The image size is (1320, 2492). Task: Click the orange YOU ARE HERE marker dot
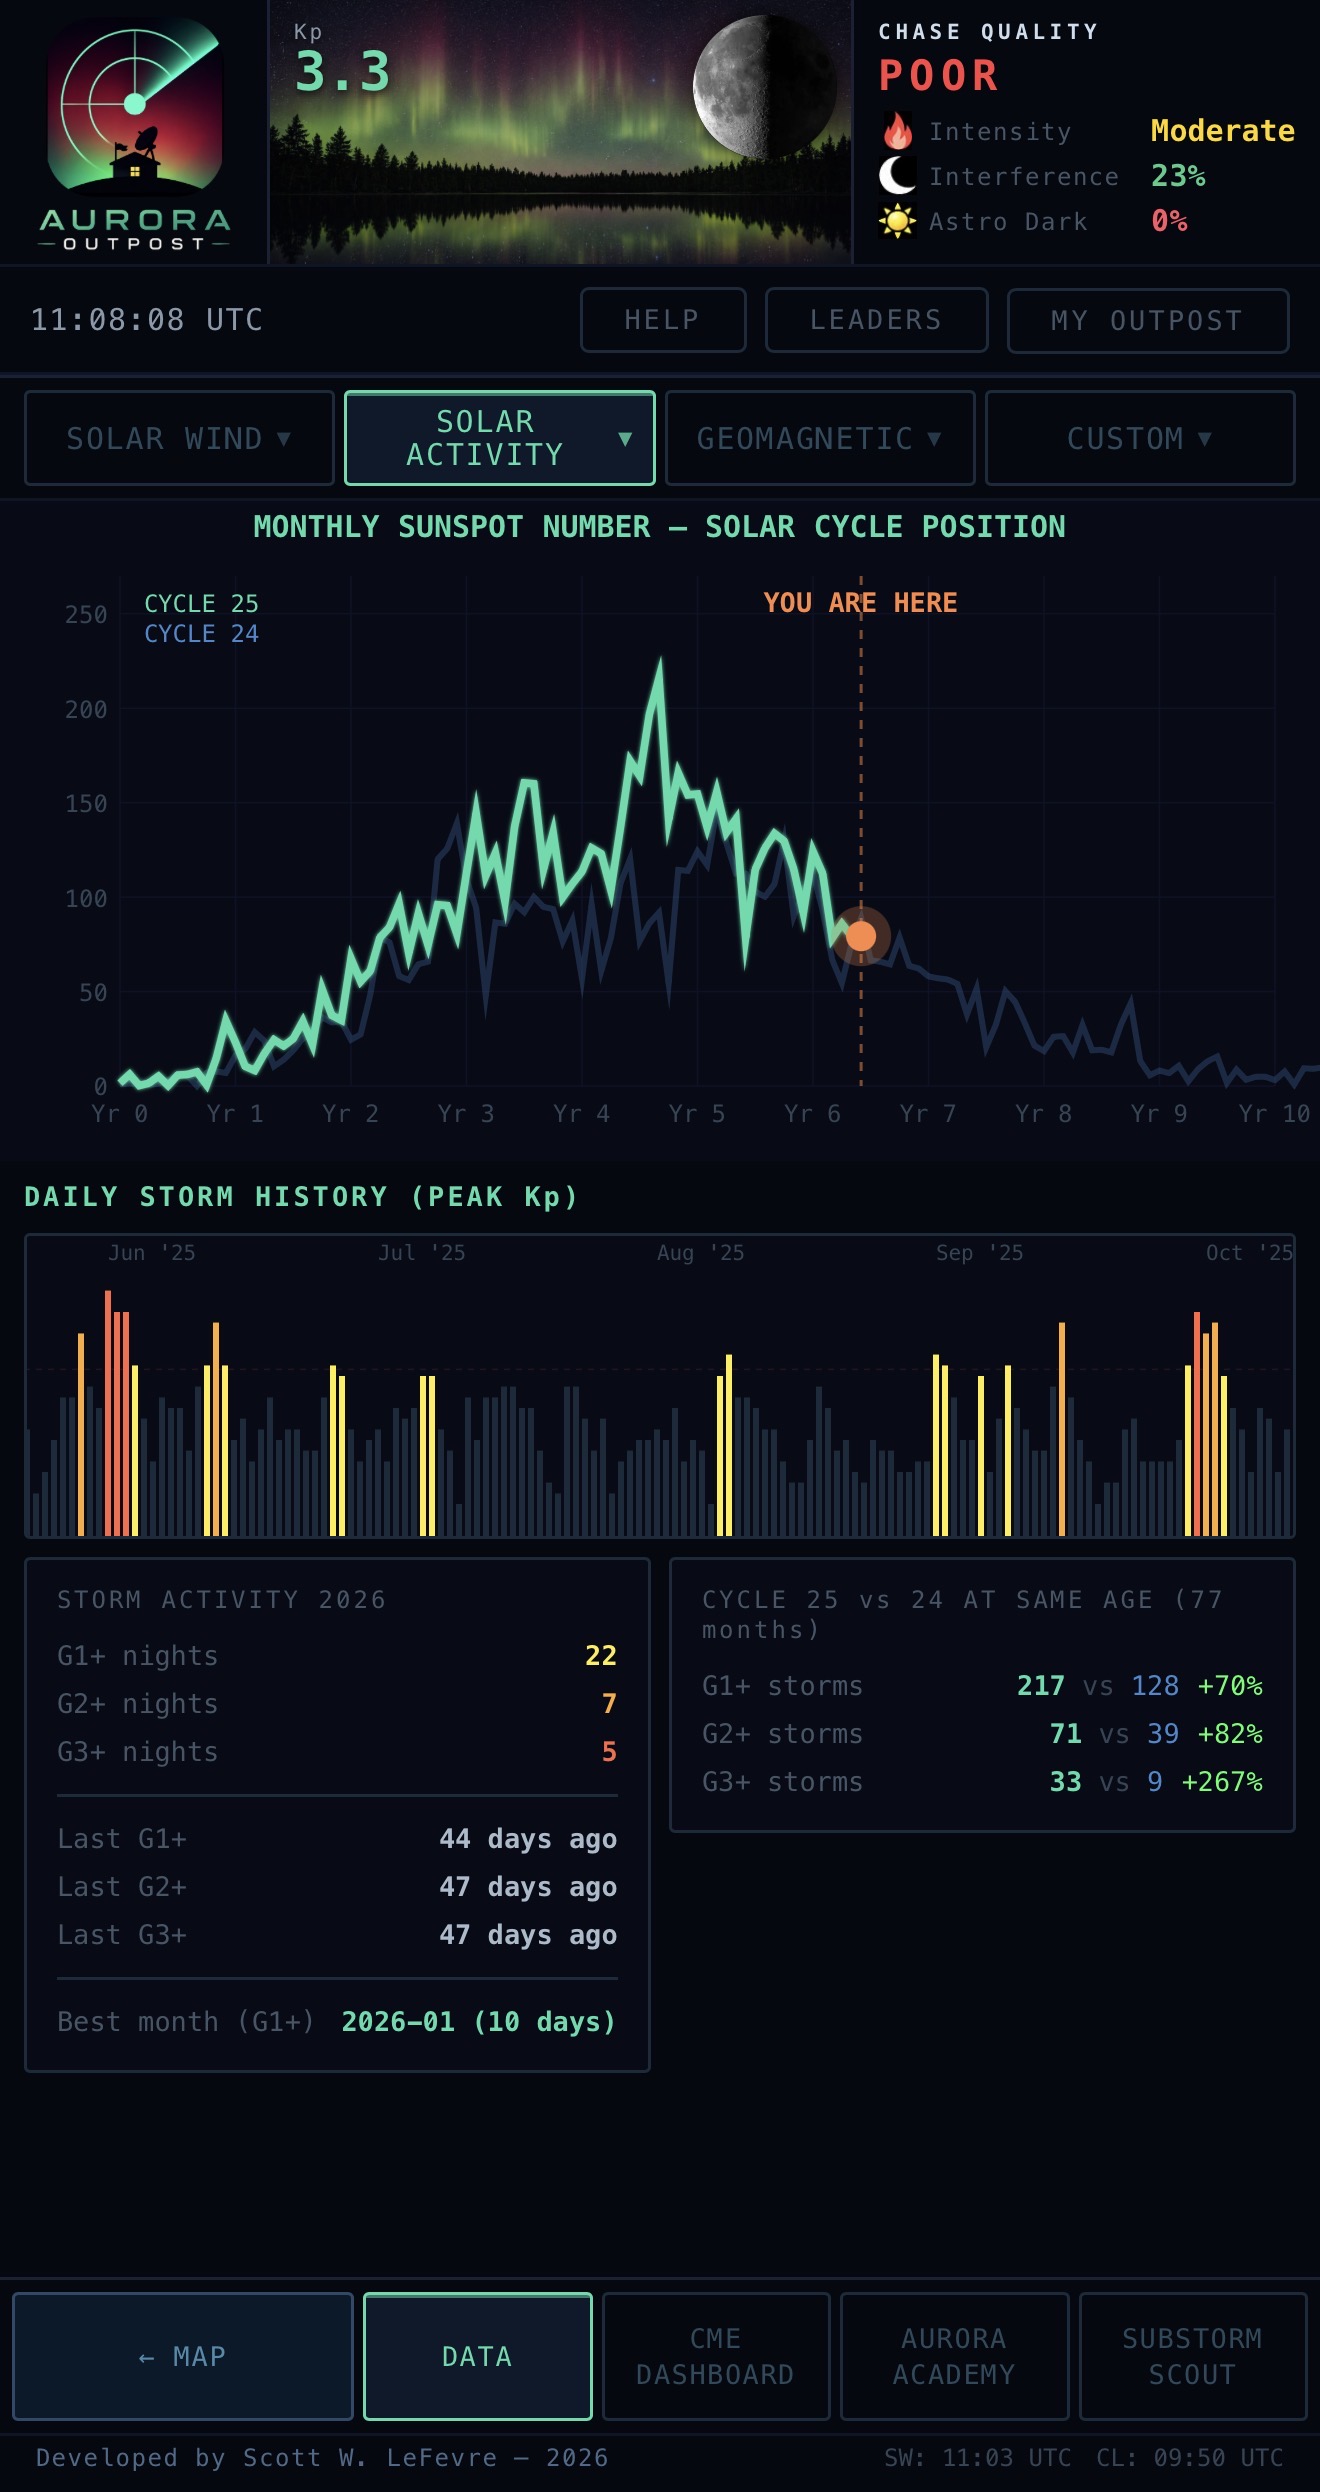coord(861,936)
